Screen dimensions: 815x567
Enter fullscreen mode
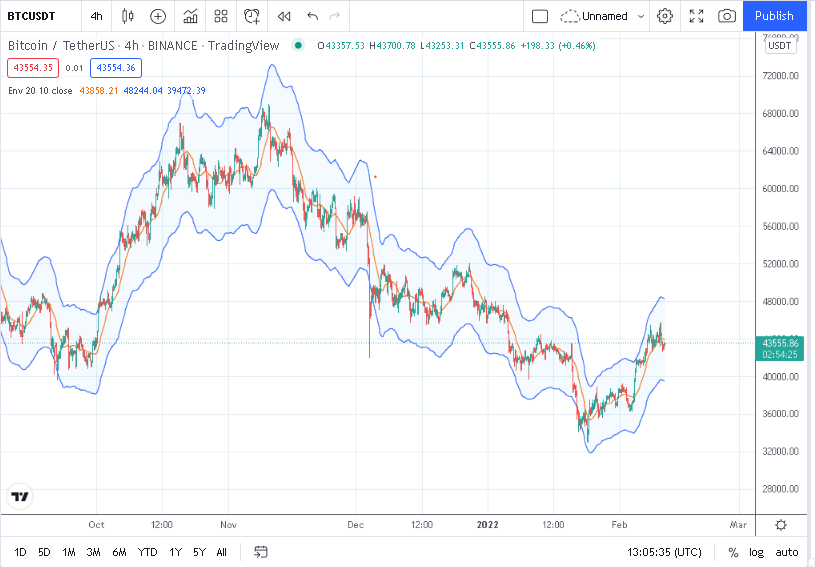pyautogui.click(x=696, y=16)
